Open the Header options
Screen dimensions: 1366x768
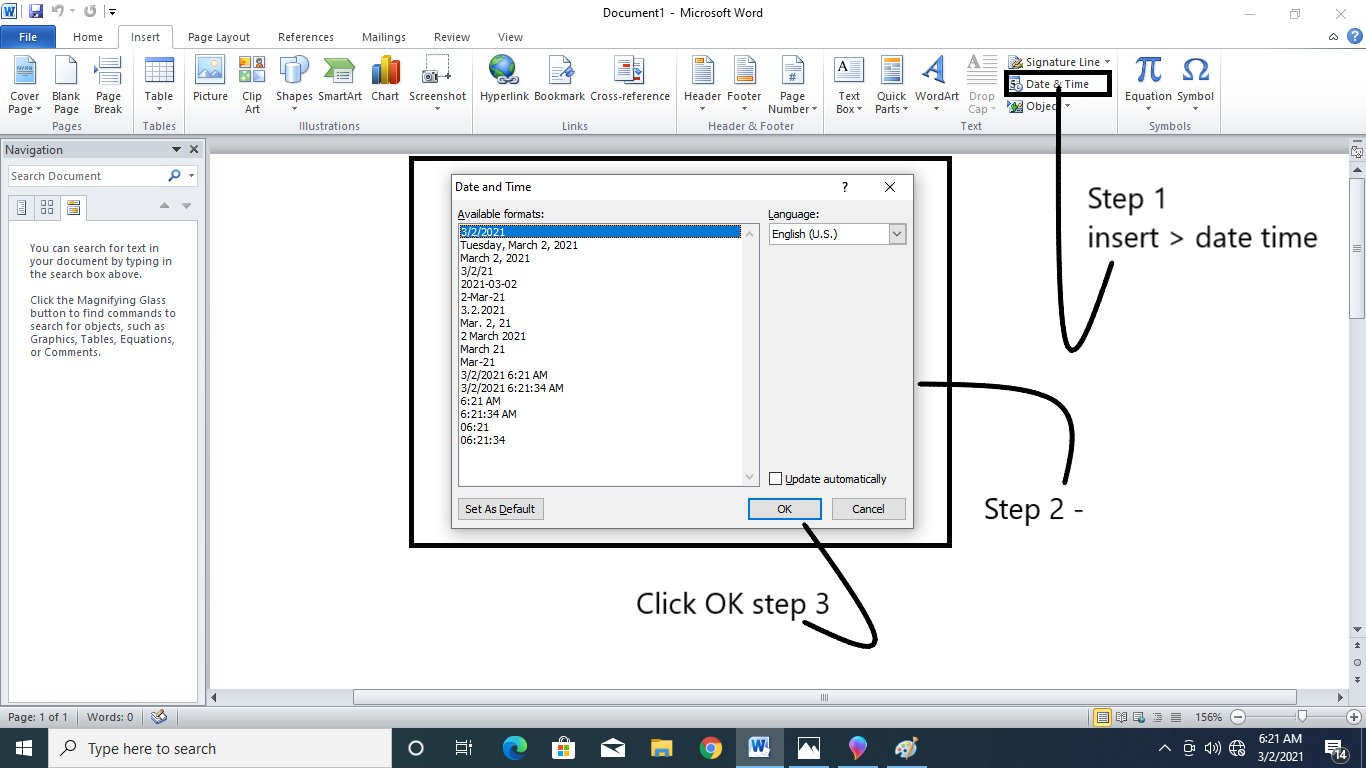[702, 86]
